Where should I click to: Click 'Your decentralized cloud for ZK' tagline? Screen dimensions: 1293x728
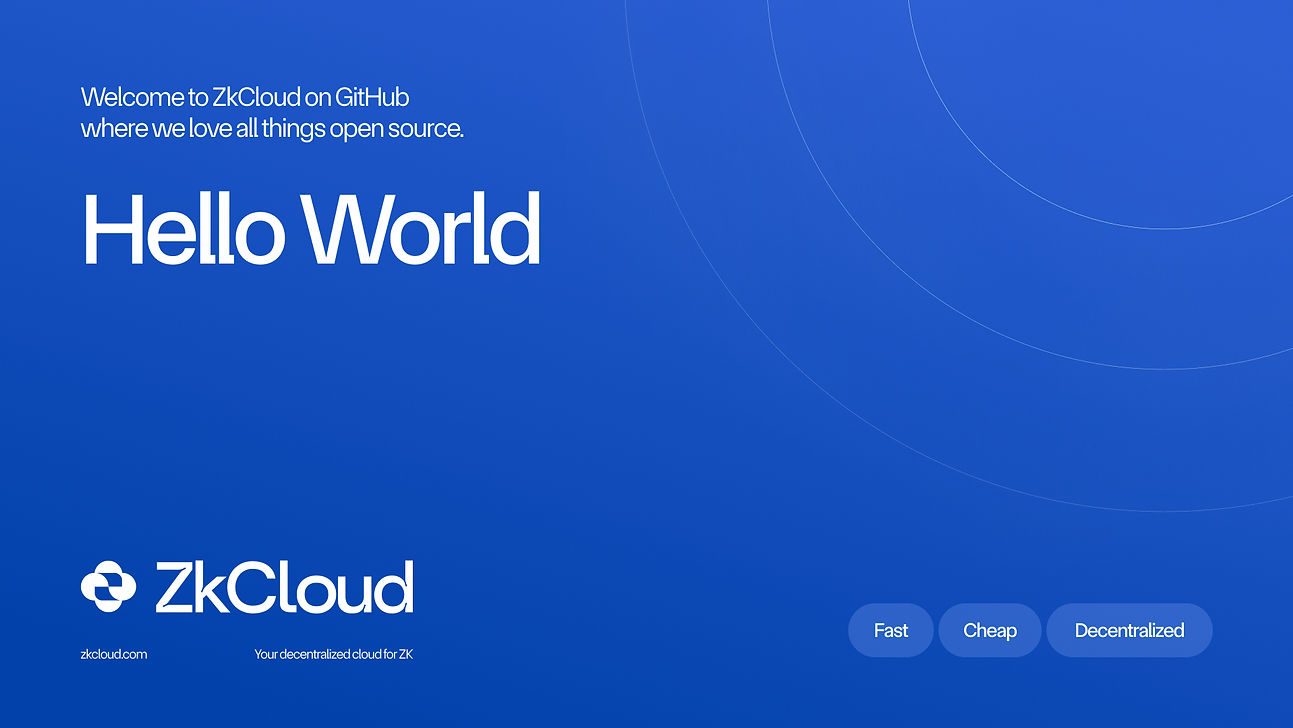[334, 654]
